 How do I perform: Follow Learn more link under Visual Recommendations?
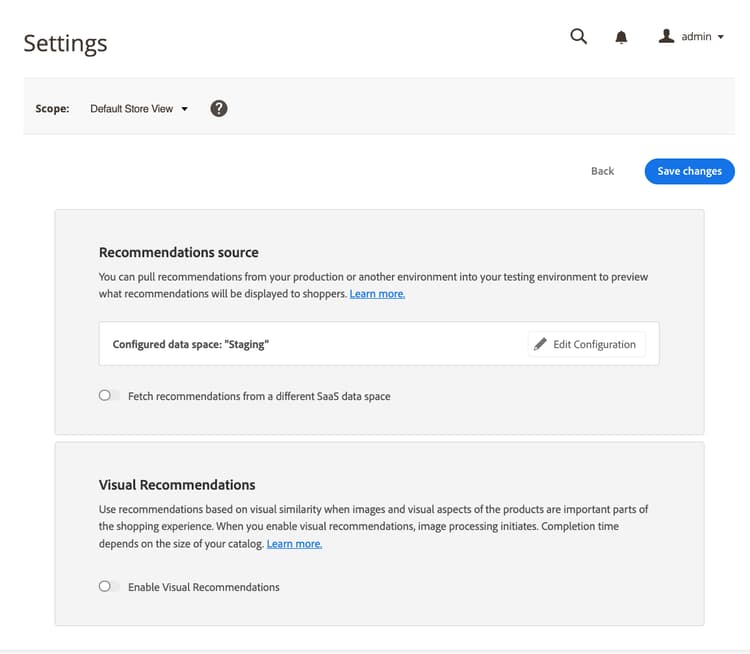tap(294, 544)
